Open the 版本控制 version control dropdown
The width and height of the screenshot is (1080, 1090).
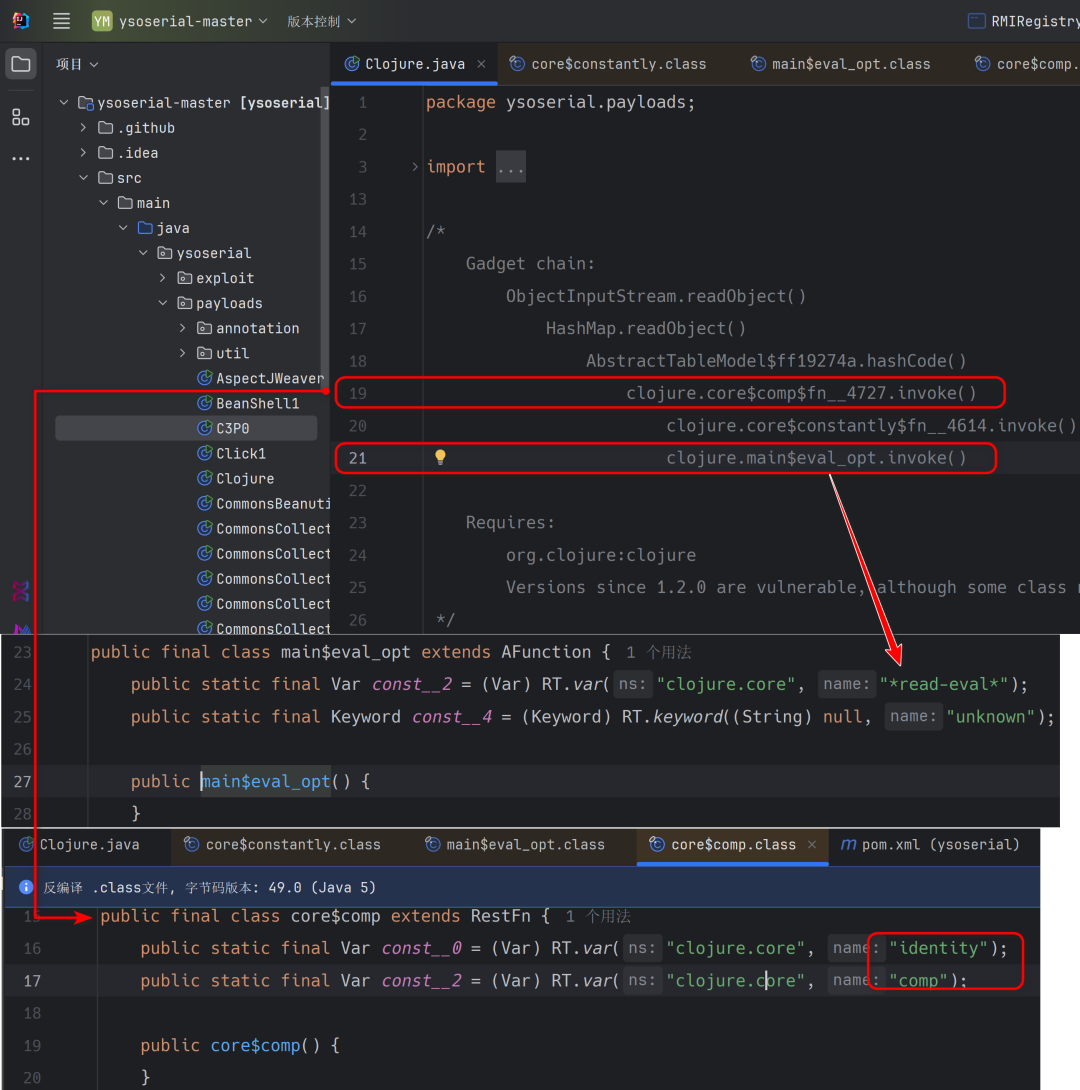[322, 22]
